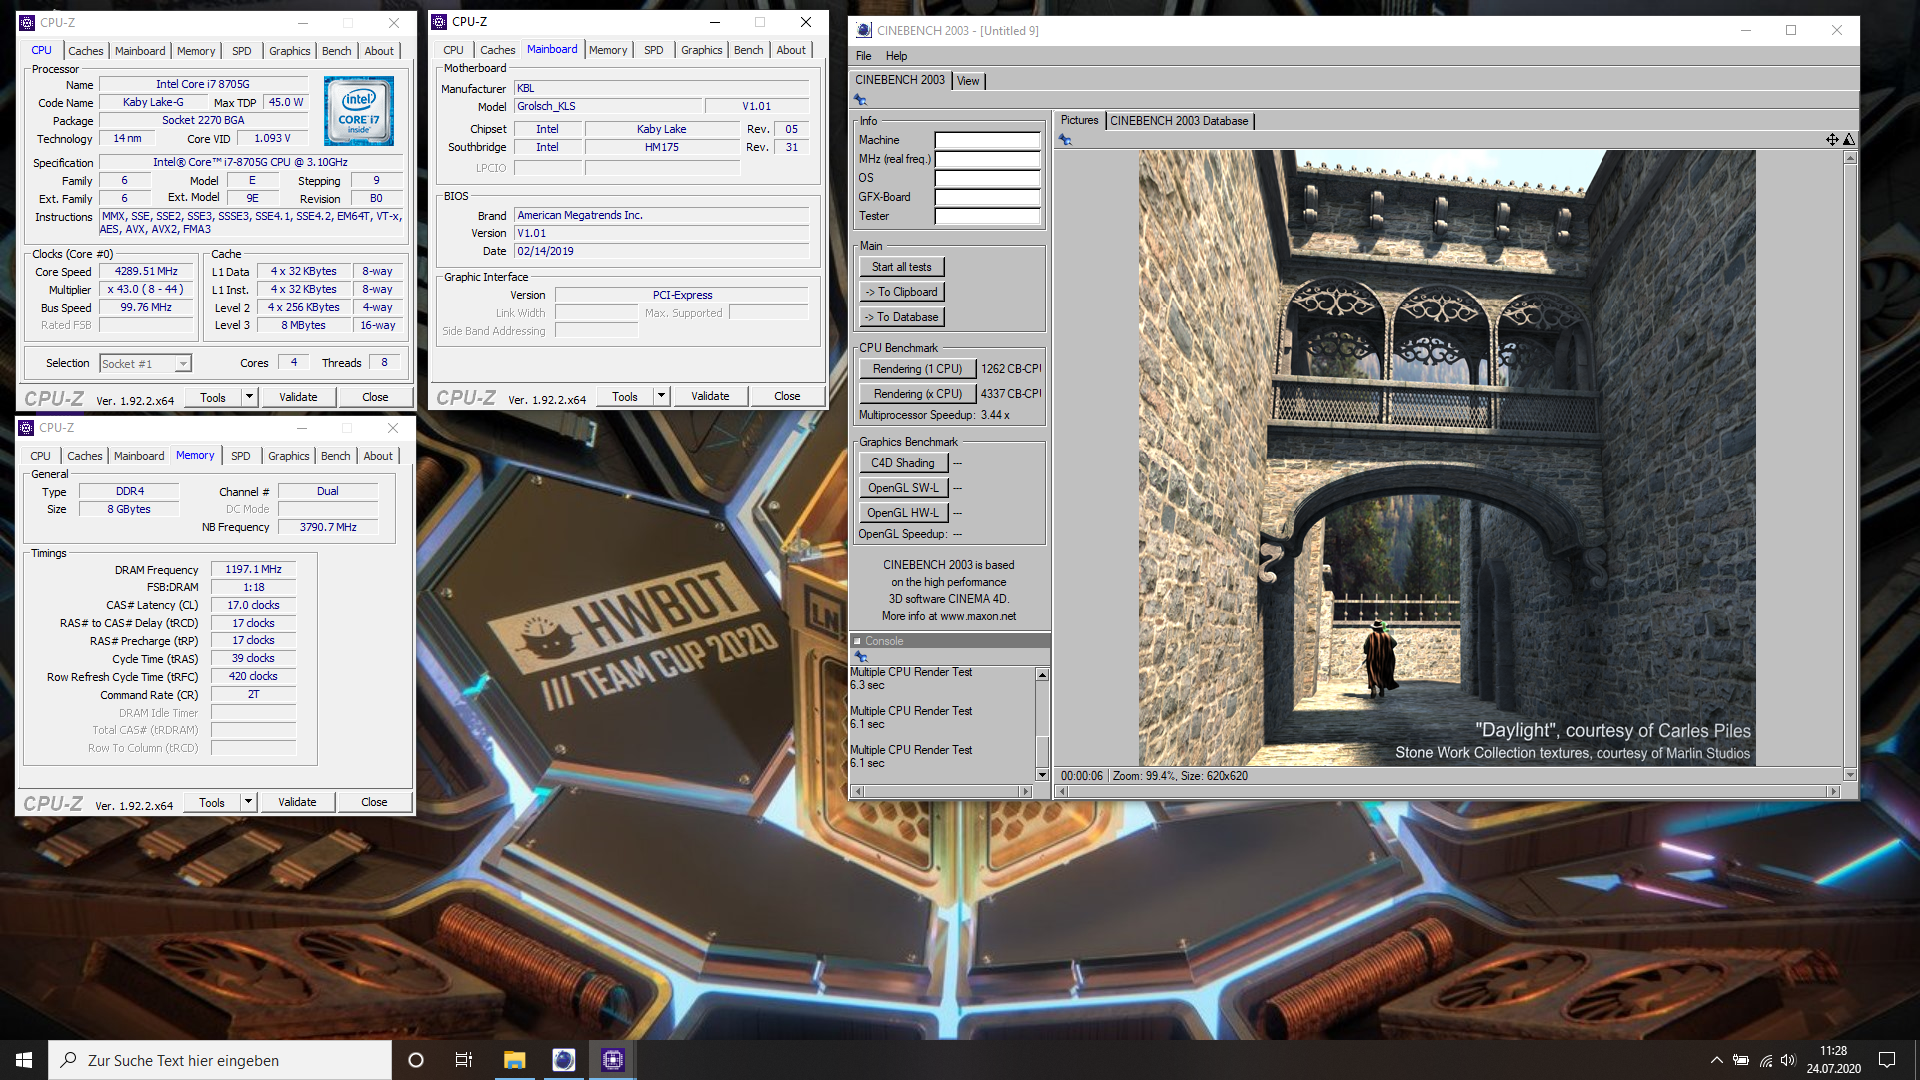Click the triangle zoom icon in Pictures panel

point(1849,140)
